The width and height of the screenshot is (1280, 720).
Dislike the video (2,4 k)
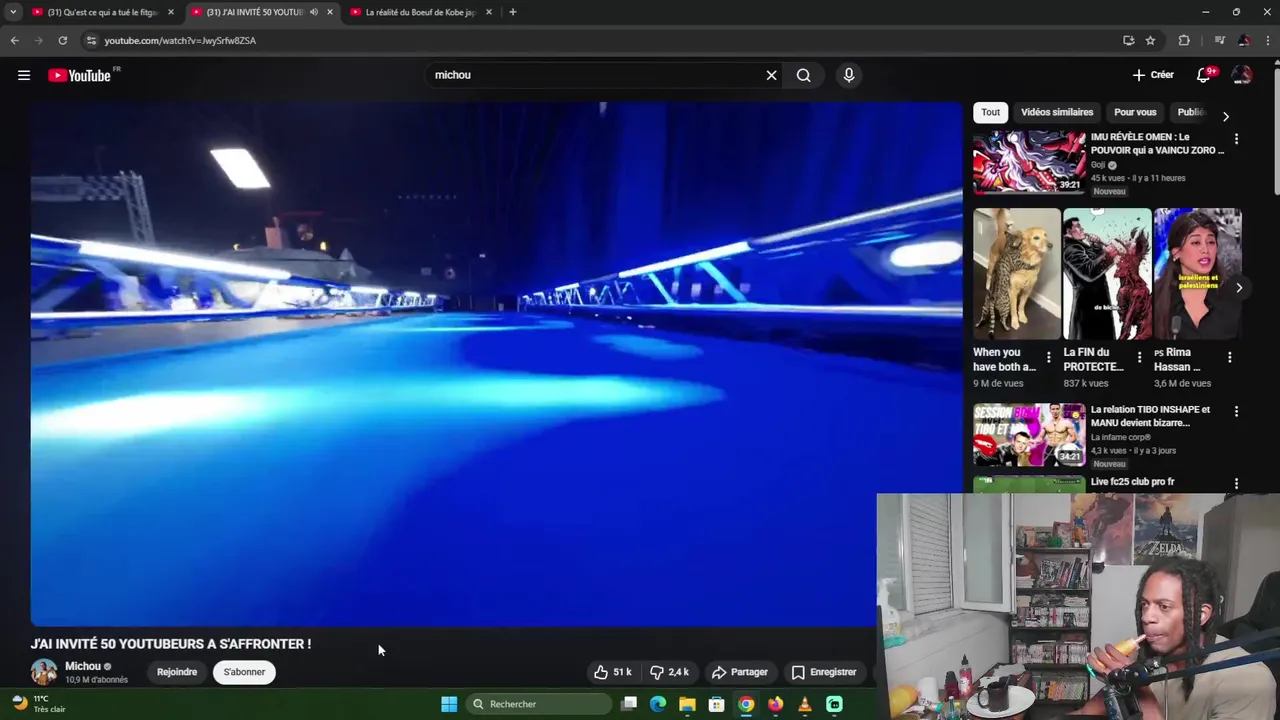pos(669,672)
